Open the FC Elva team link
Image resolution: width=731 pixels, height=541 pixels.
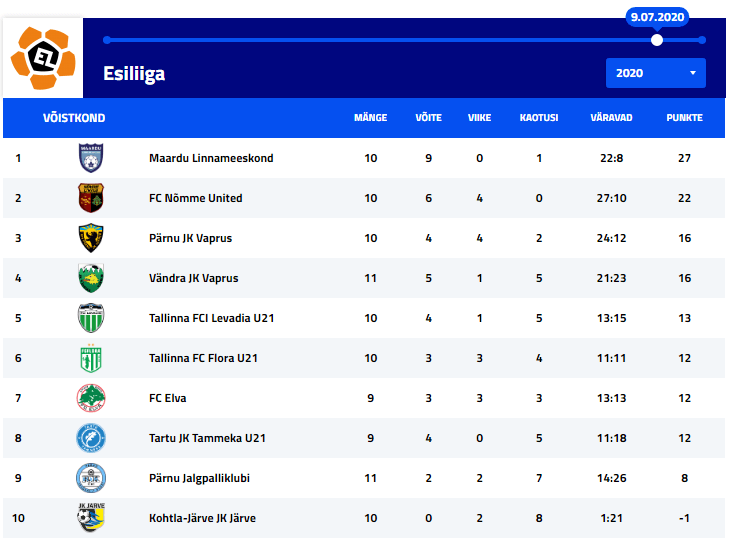[x=167, y=398]
